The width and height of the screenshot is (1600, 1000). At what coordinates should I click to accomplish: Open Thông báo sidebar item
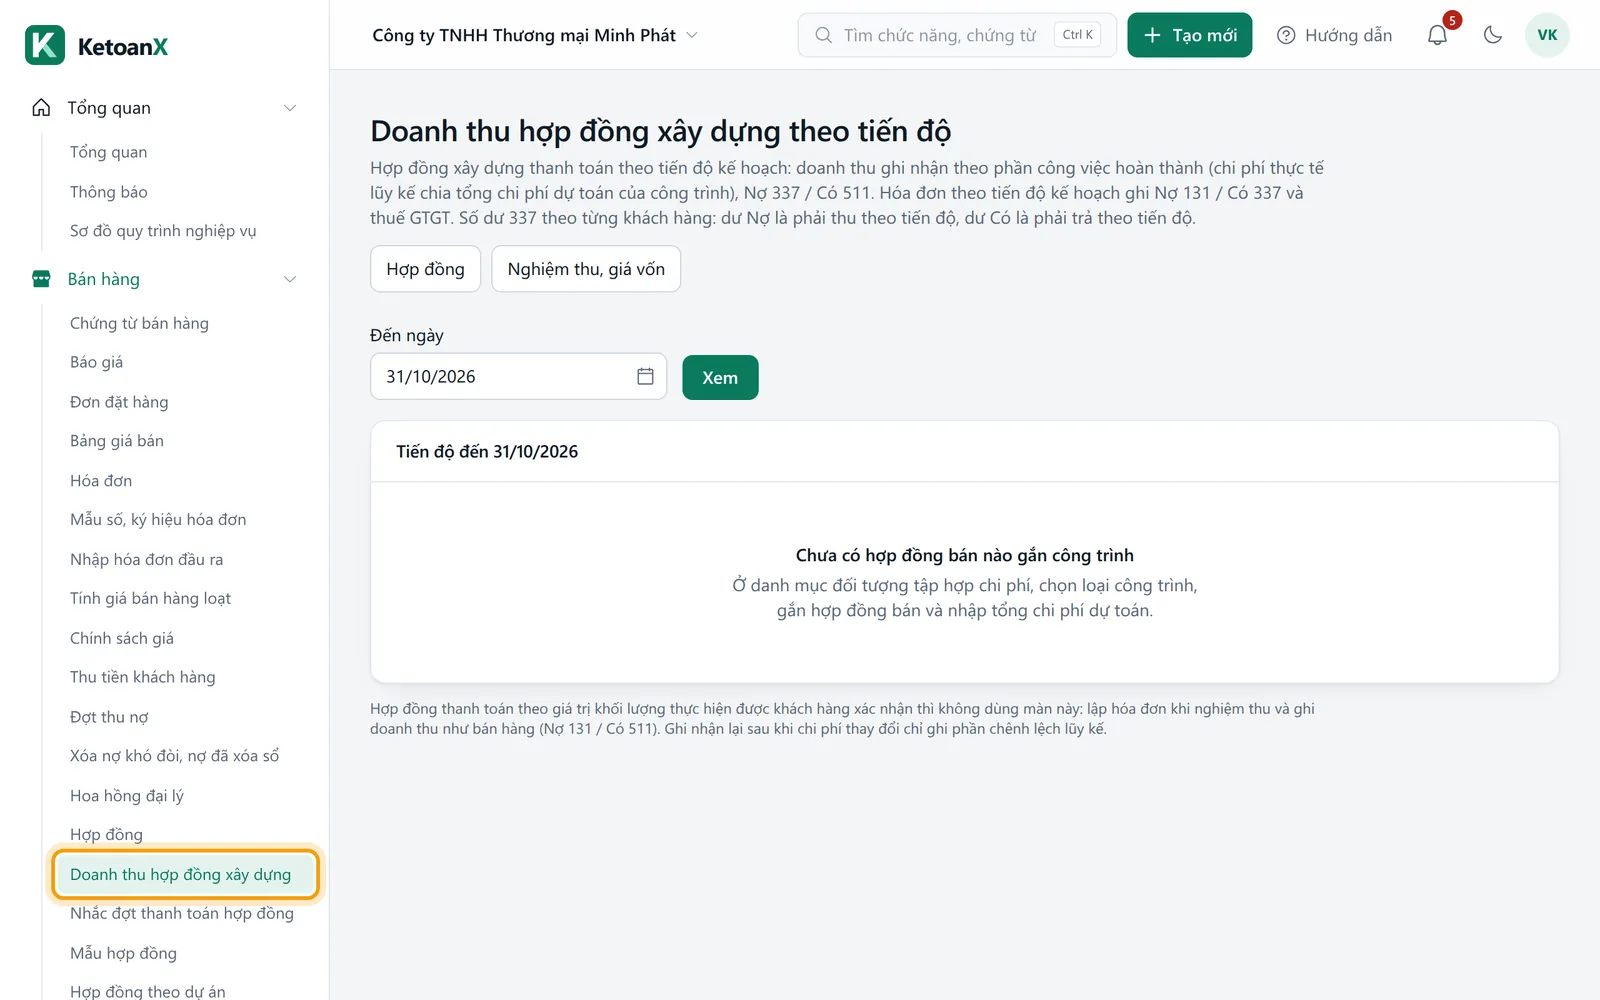click(x=109, y=192)
